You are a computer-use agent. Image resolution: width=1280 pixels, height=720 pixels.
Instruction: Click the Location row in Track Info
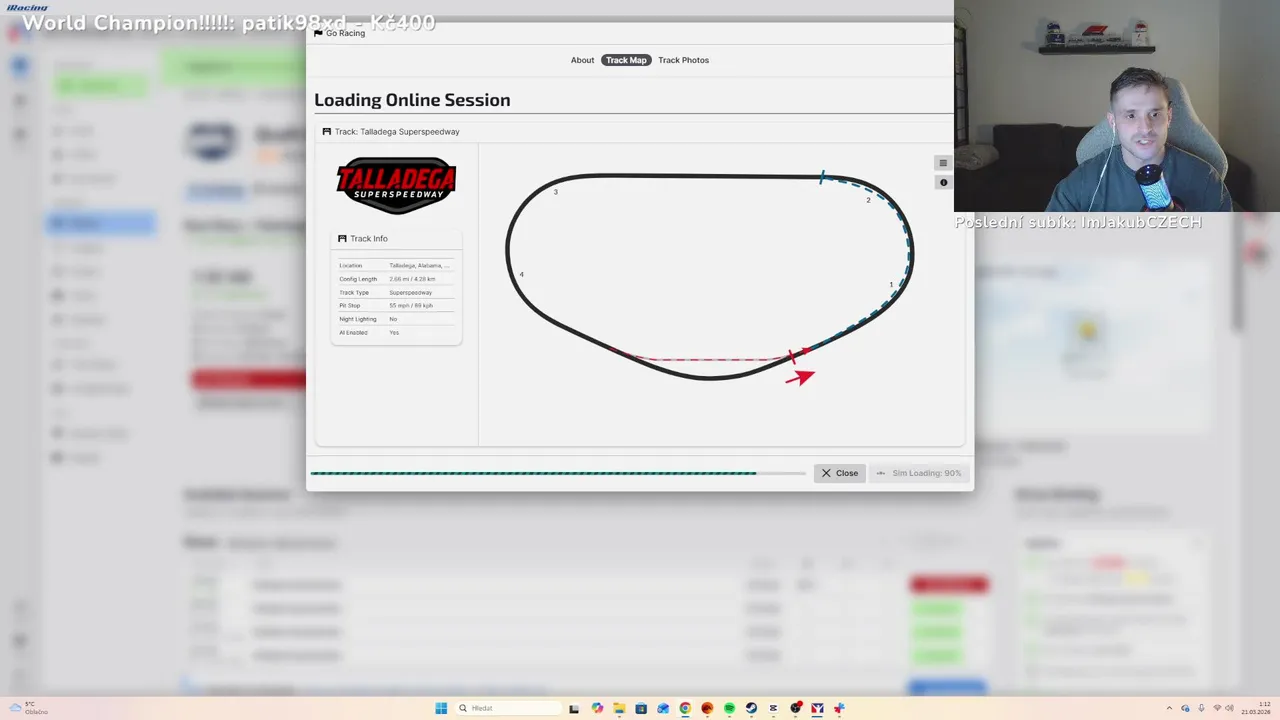396,266
